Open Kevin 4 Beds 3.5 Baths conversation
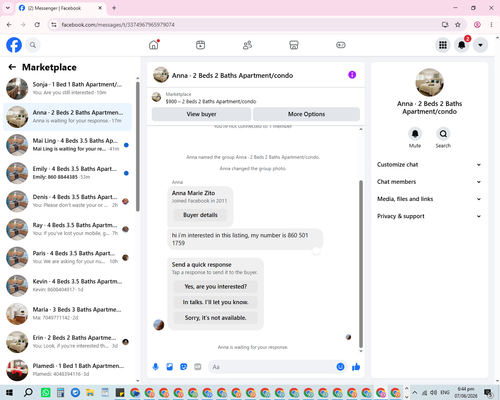The width and height of the screenshot is (500, 400). click(68, 286)
